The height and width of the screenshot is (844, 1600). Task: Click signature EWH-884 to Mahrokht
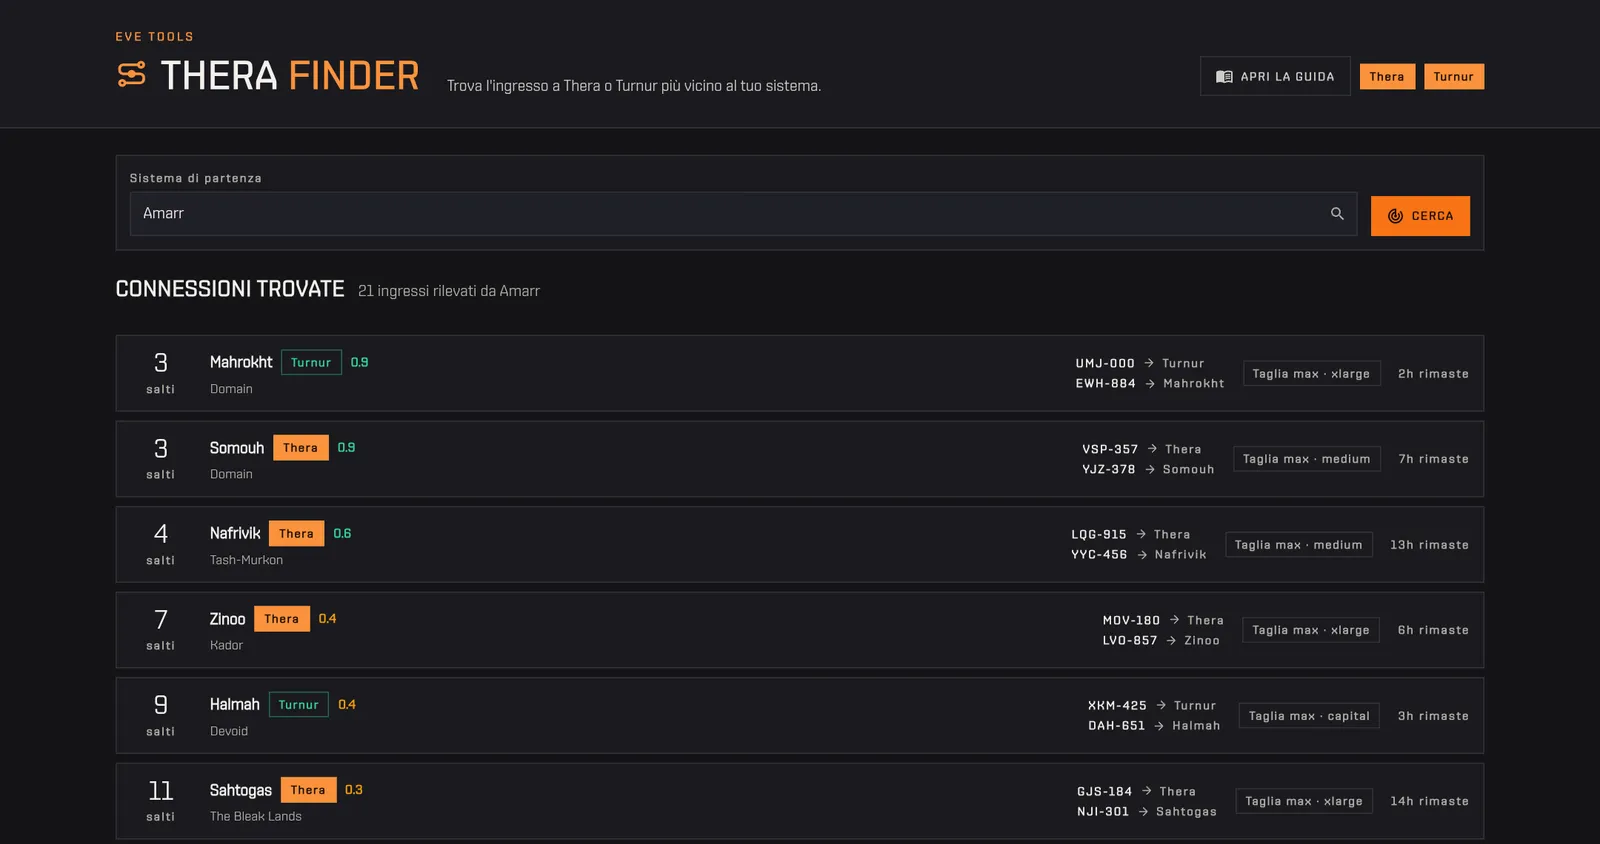pyautogui.click(x=1150, y=383)
